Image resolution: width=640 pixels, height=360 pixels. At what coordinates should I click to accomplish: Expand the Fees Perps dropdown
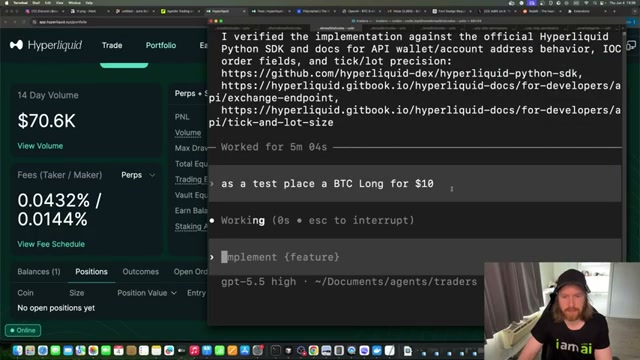(138, 175)
